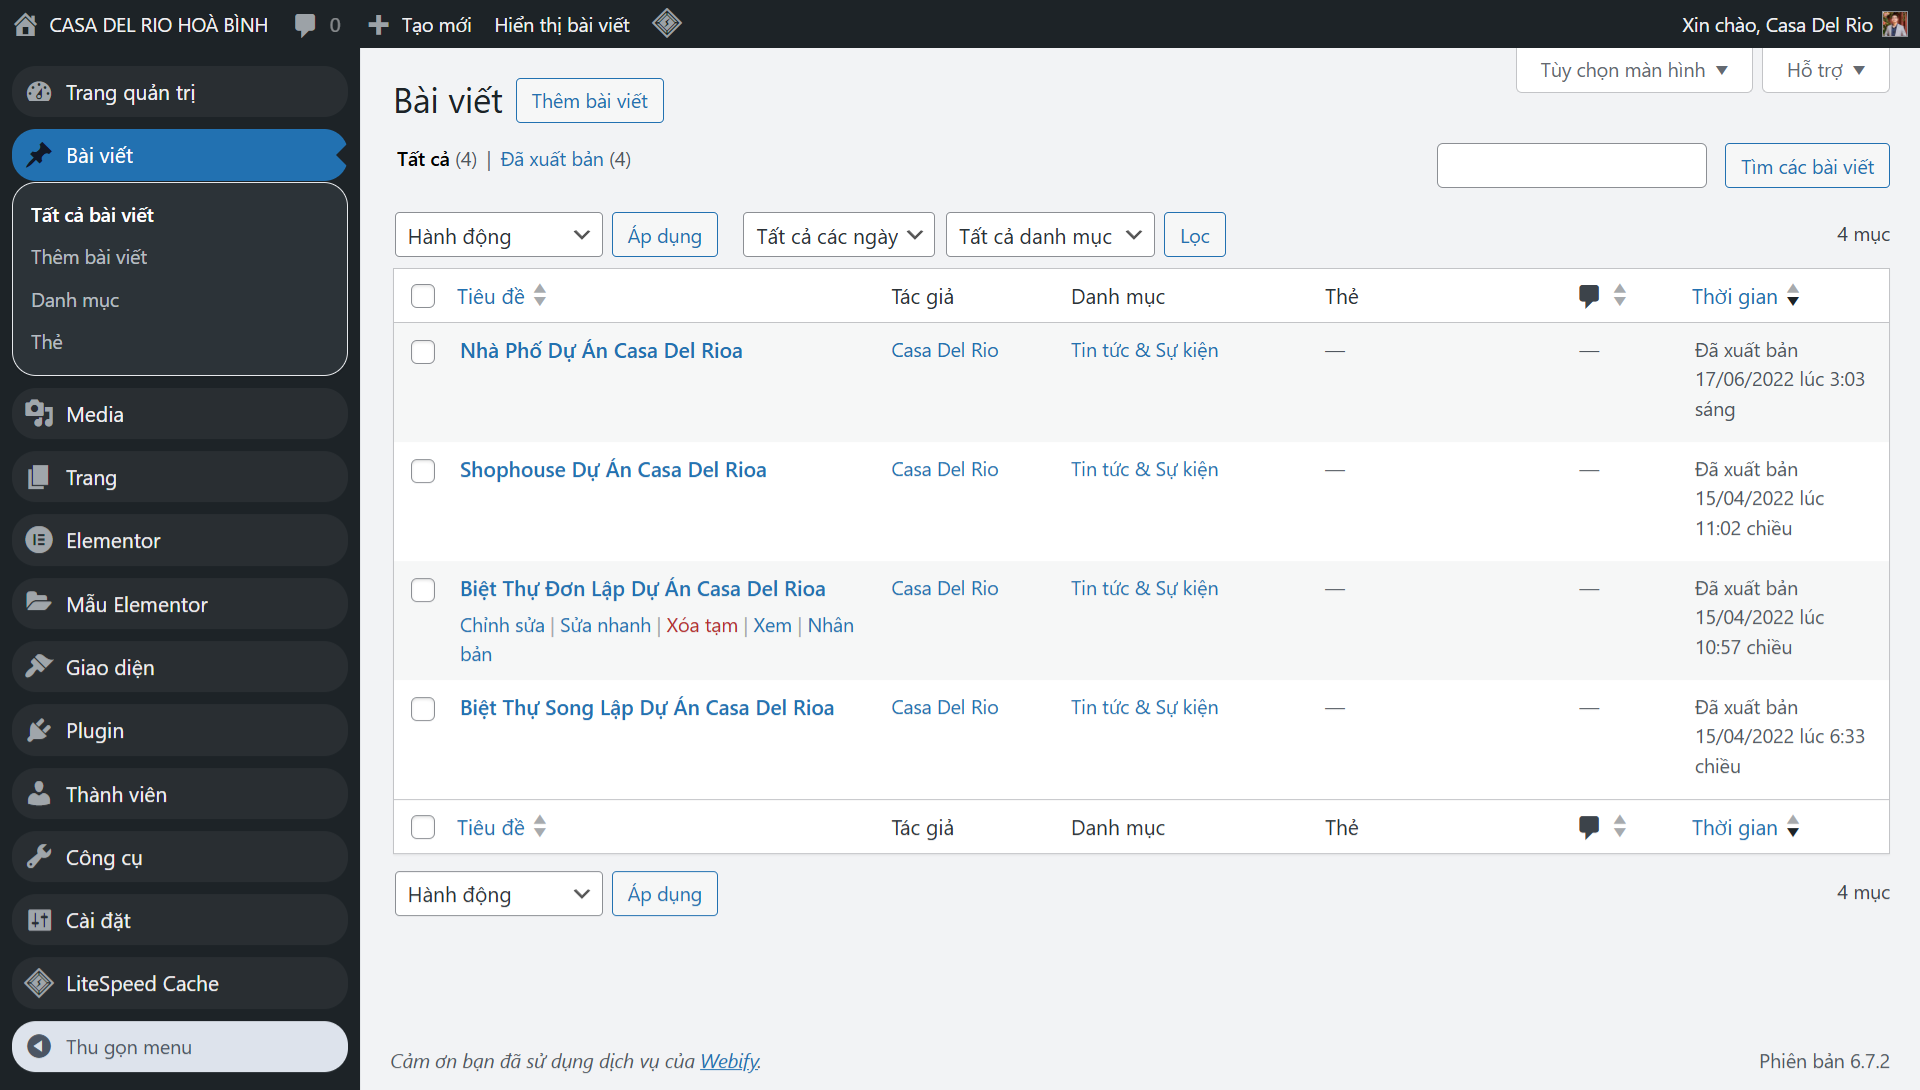
Task: Focus the posts search input field
Action: 1571,166
